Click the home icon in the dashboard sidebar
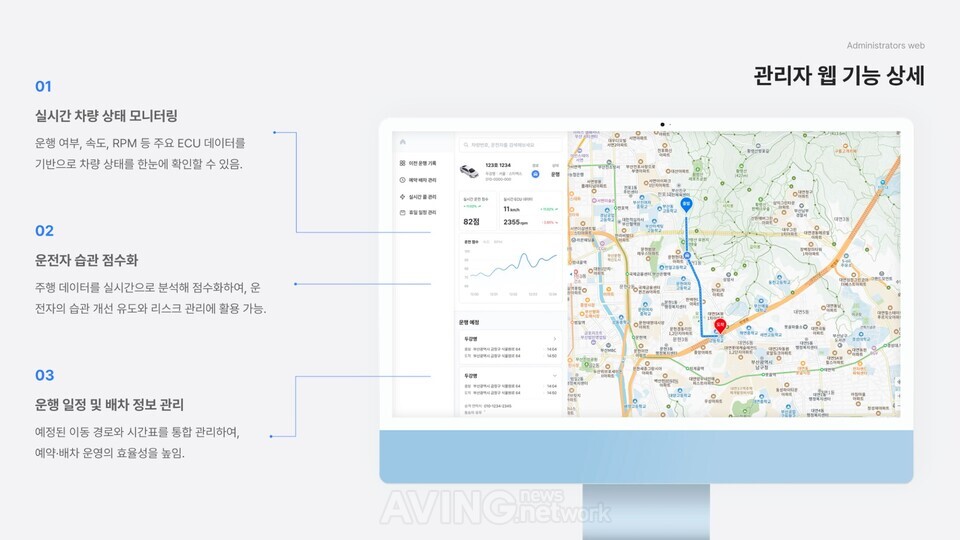This screenshot has width=960, height=540. [403, 142]
